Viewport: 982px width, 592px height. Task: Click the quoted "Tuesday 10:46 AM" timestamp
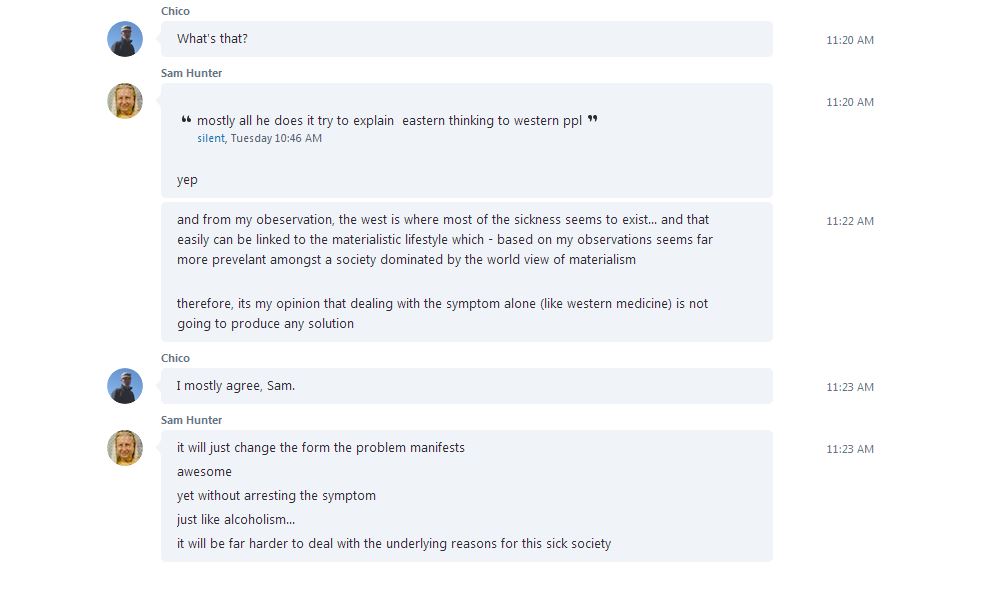(276, 138)
